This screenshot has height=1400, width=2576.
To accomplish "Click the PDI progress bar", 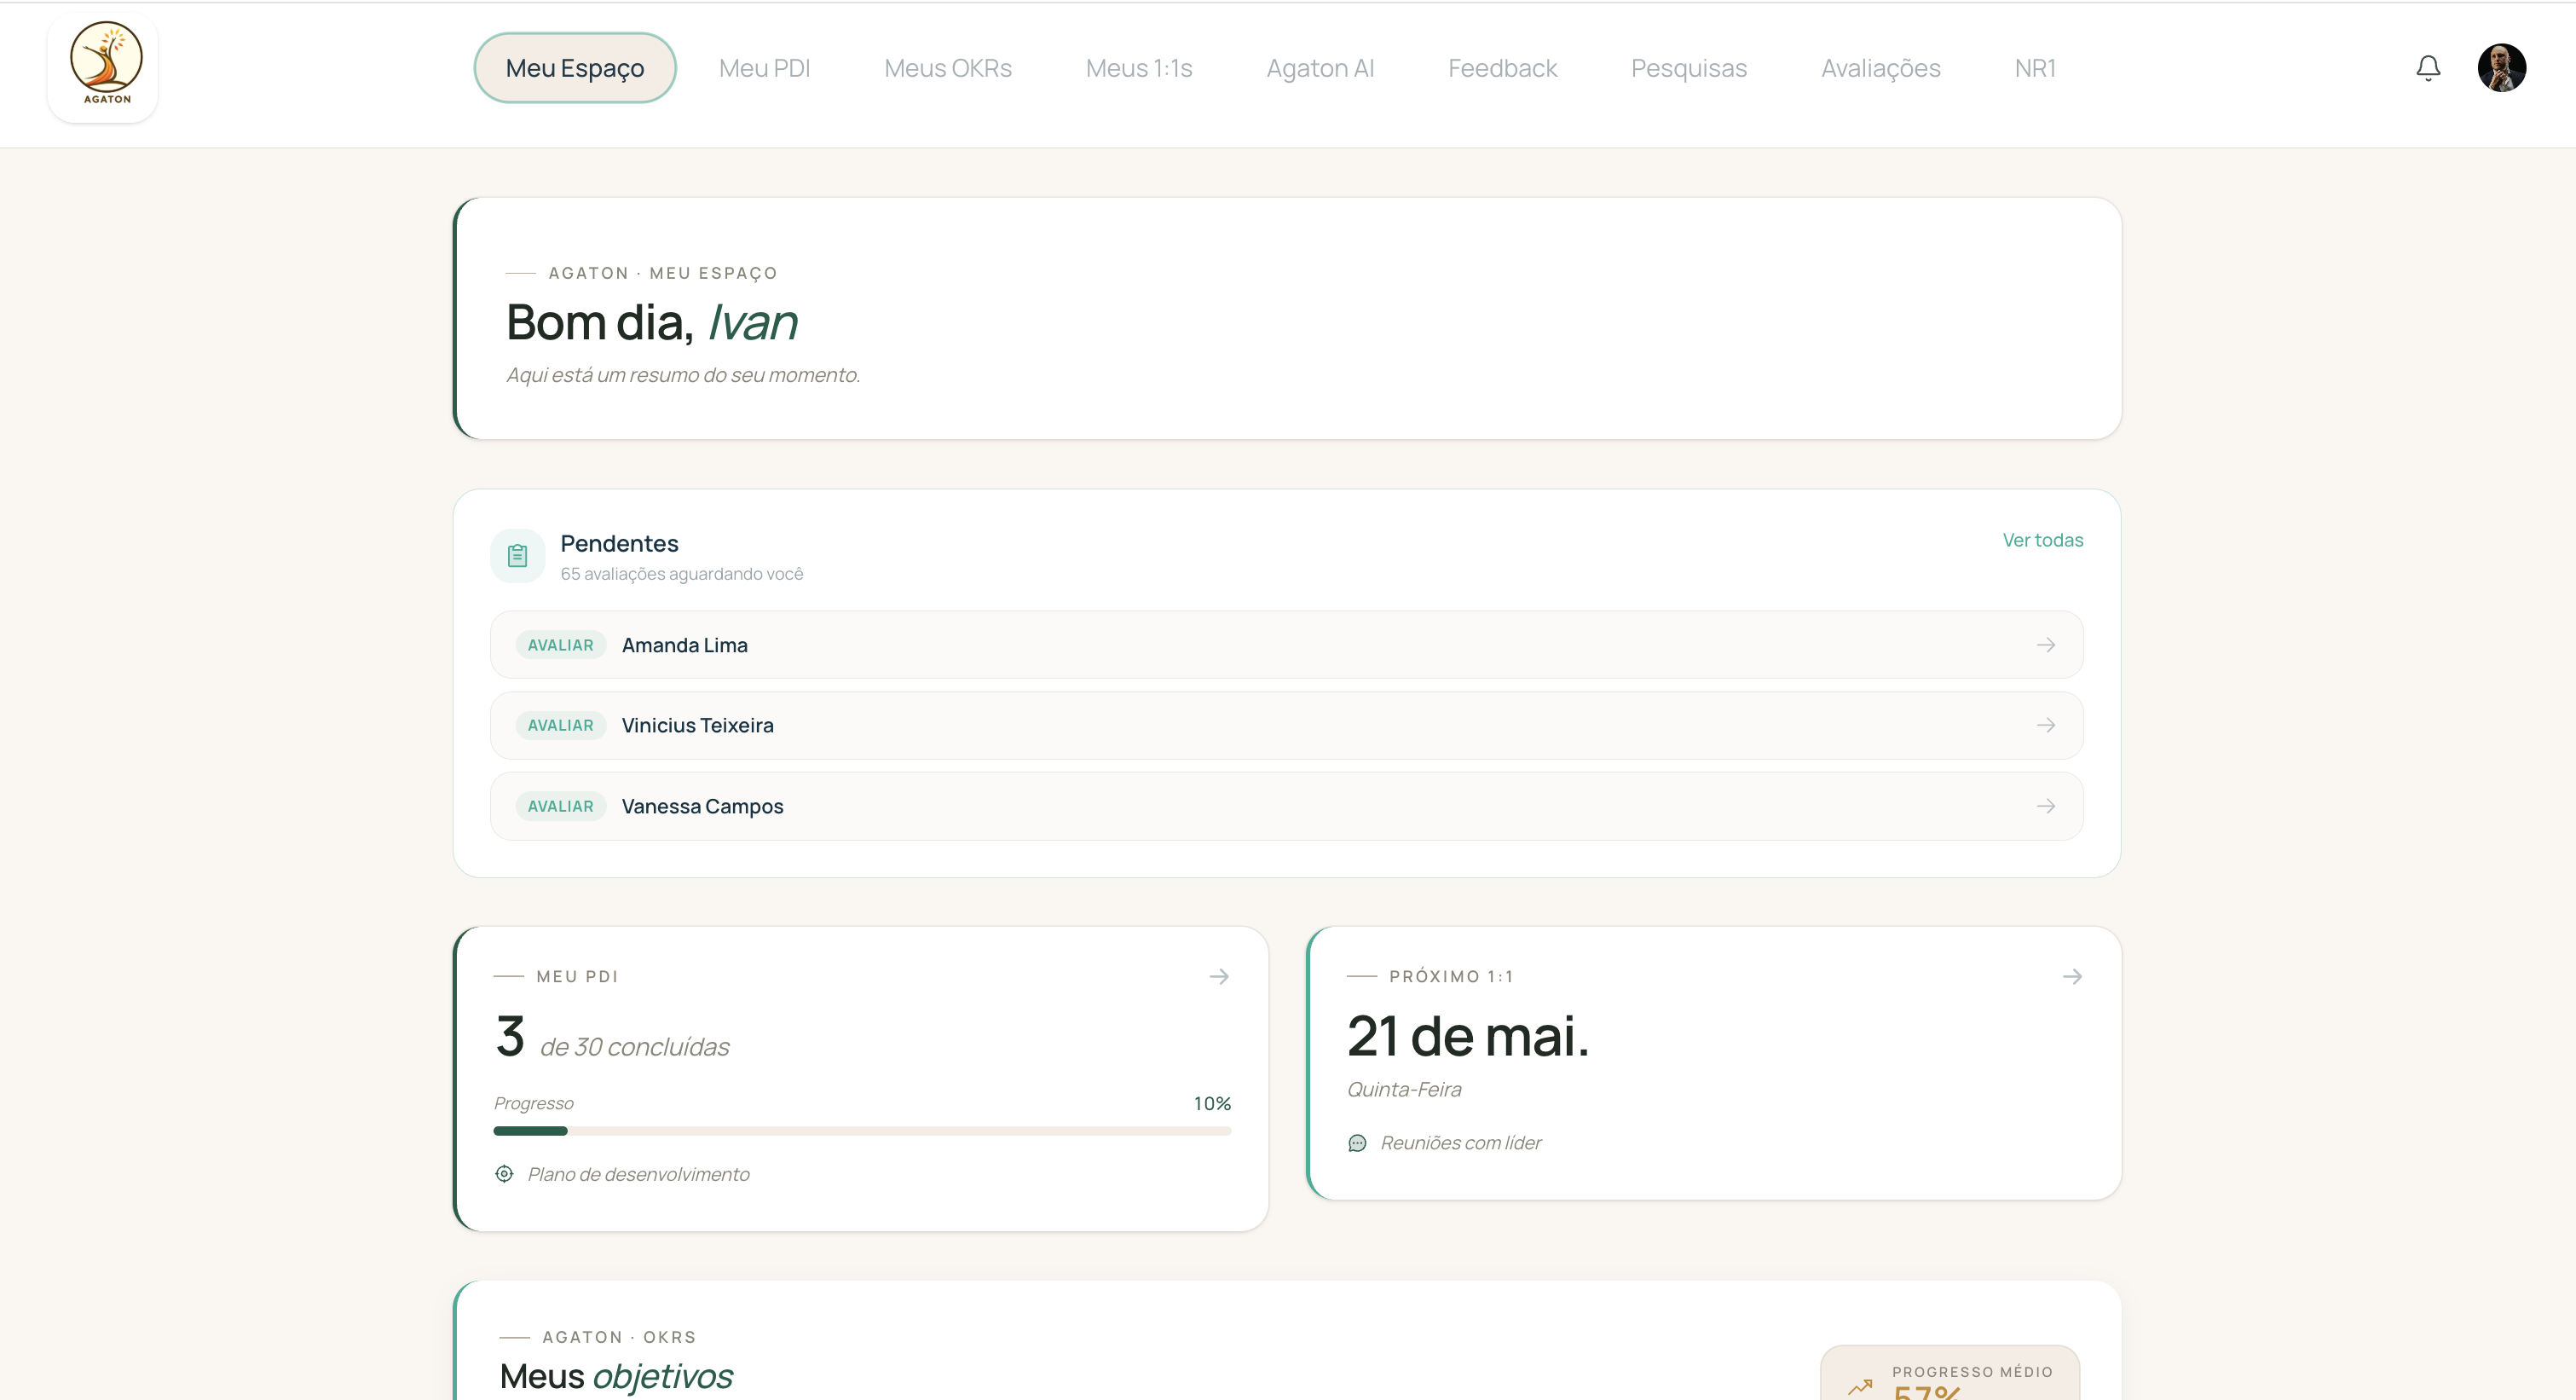I will coord(862,1131).
